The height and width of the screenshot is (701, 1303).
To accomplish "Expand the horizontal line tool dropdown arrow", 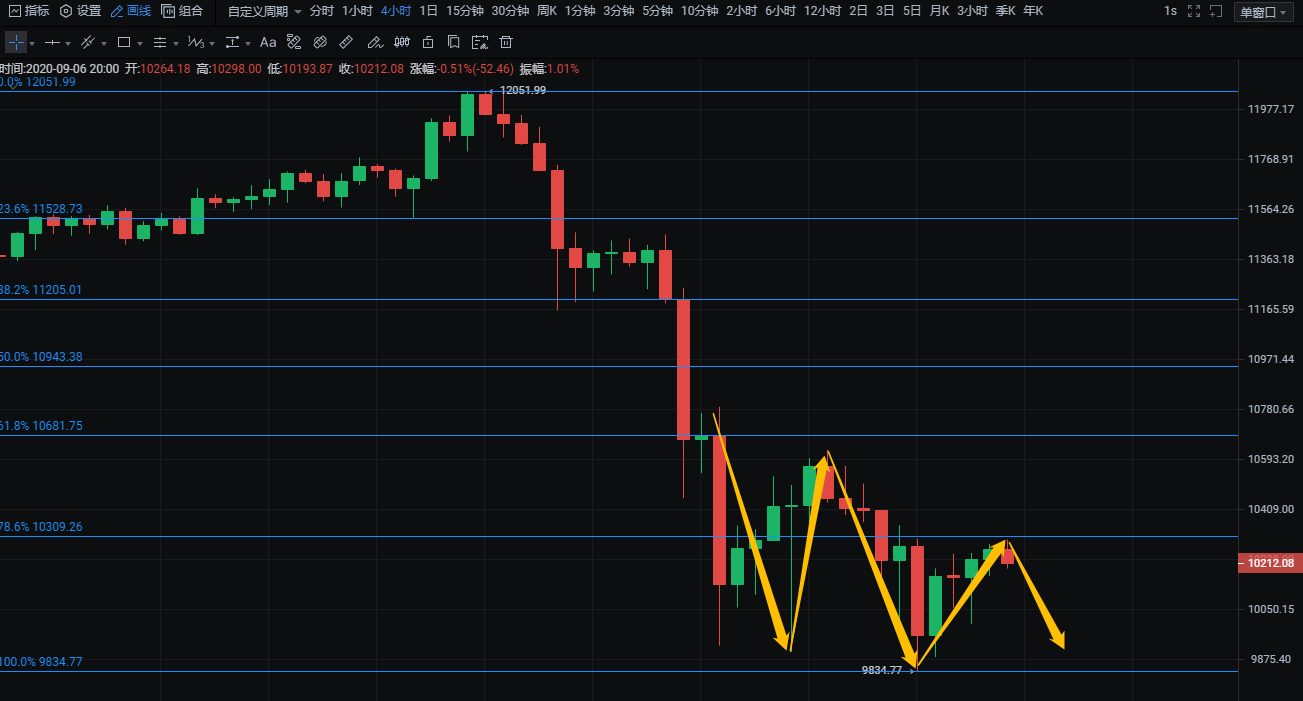I will [x=69, y=44].
